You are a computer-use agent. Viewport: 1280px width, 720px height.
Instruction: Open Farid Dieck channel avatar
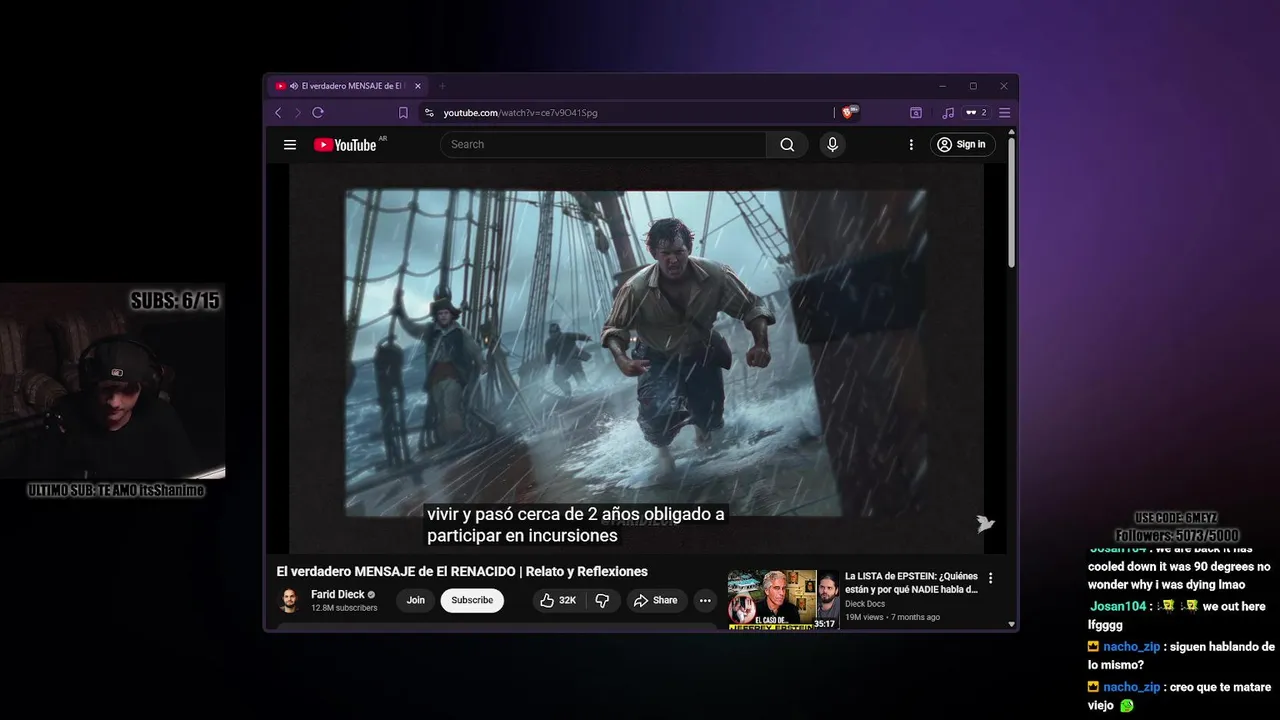(x=289, y=600)
